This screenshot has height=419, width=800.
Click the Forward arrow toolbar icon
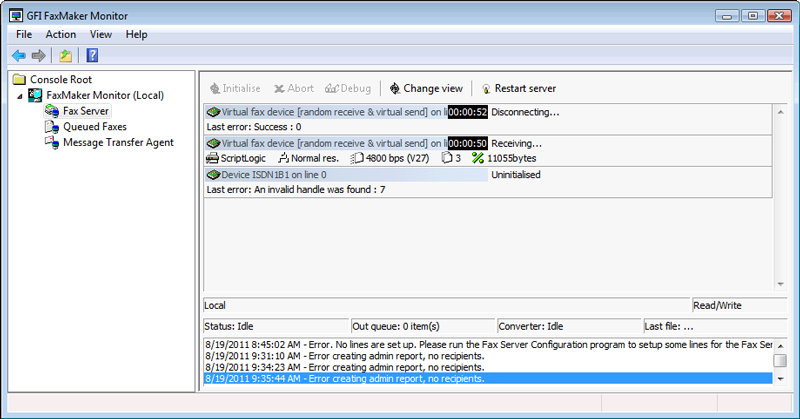click(x=38, y=55)
